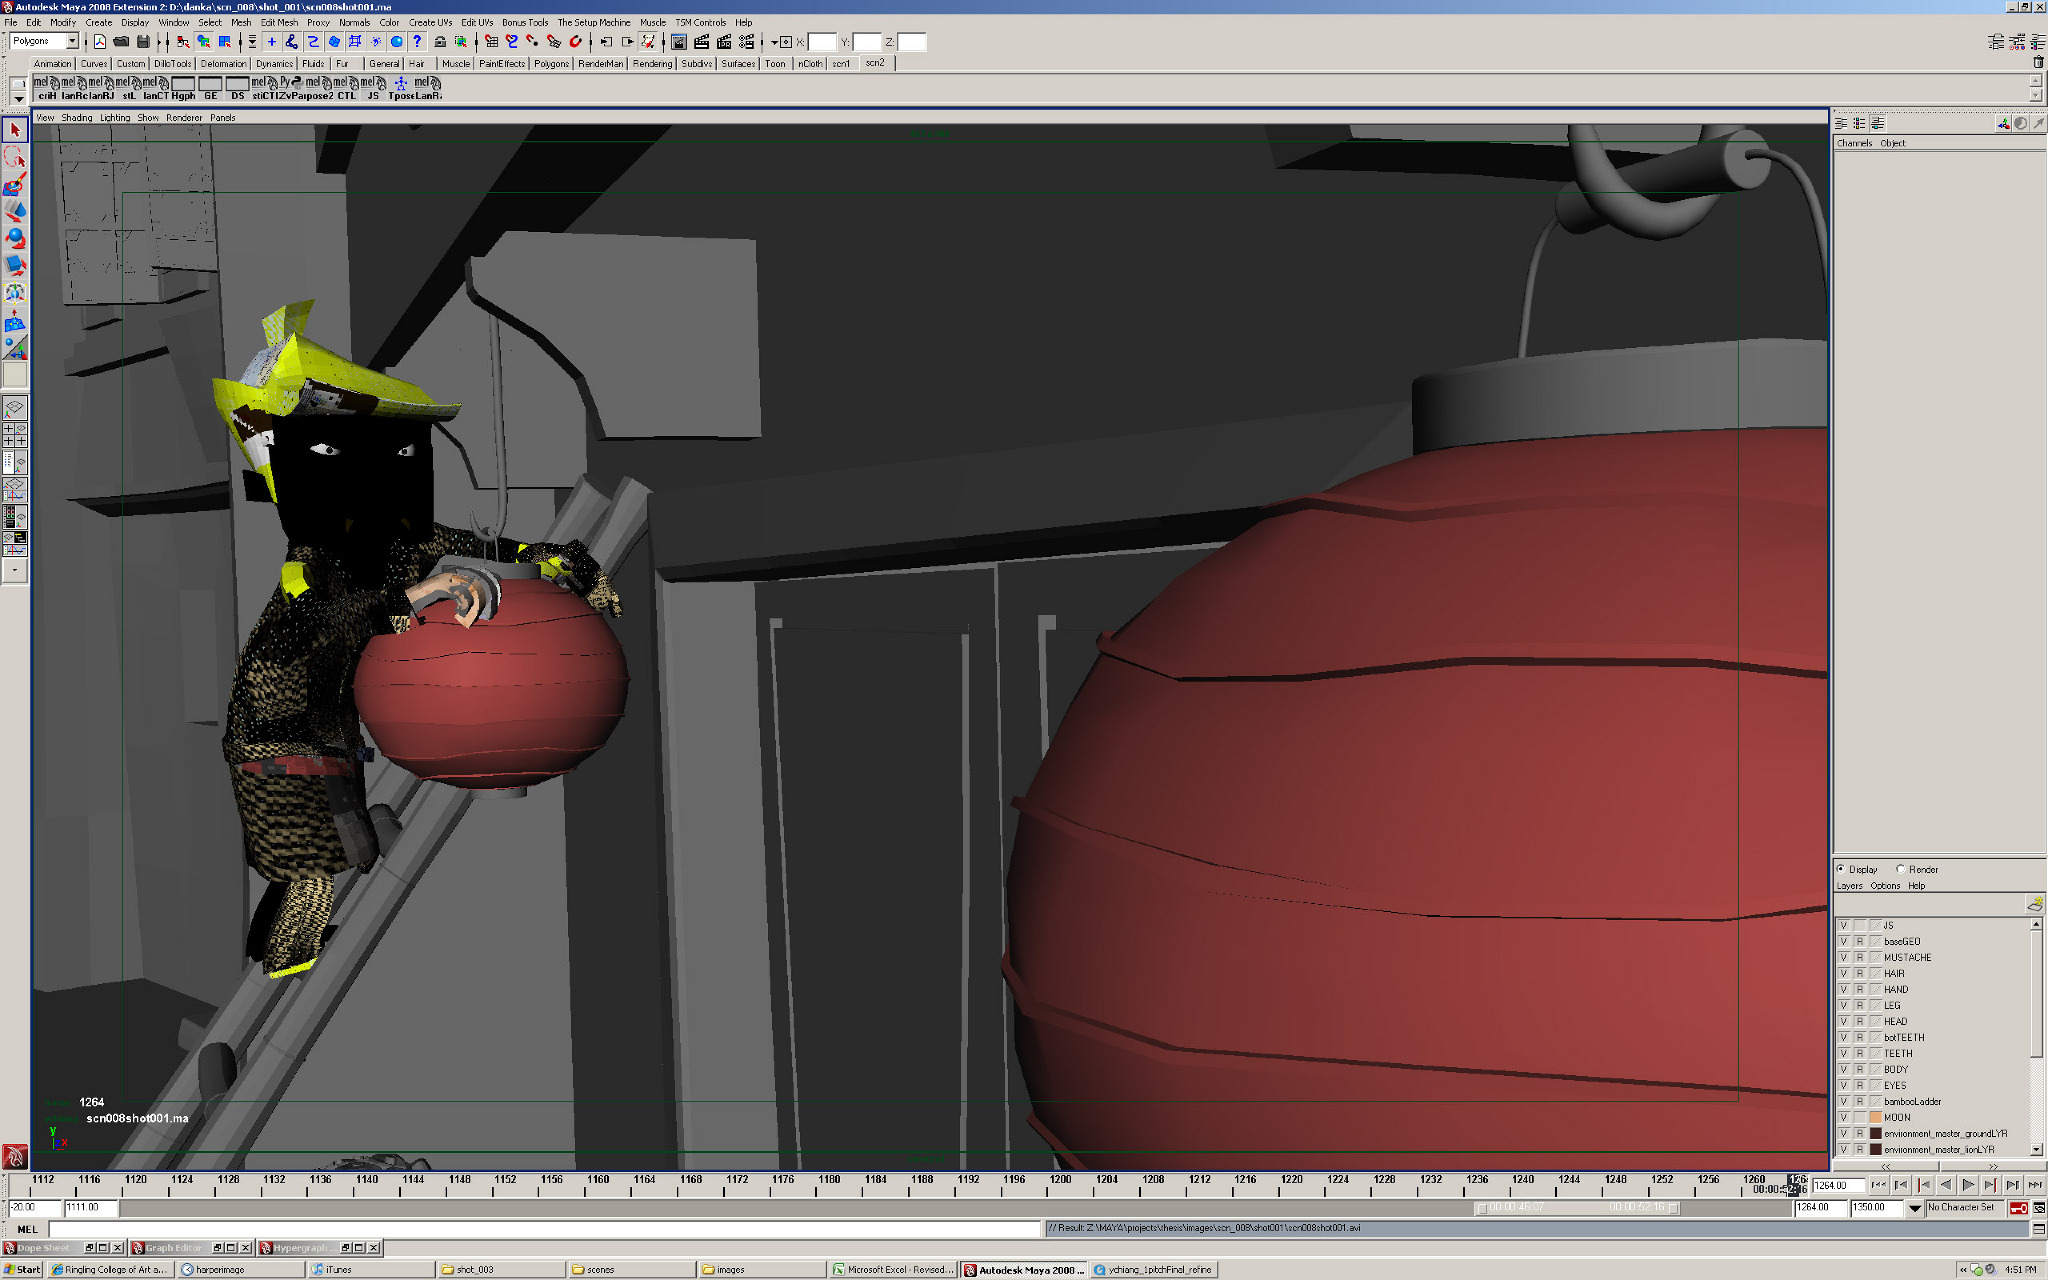Viewport: 2048px width, 1280px height.
Task: Open animation preferences icon beside auto key
Action: pos(2038,1208)
